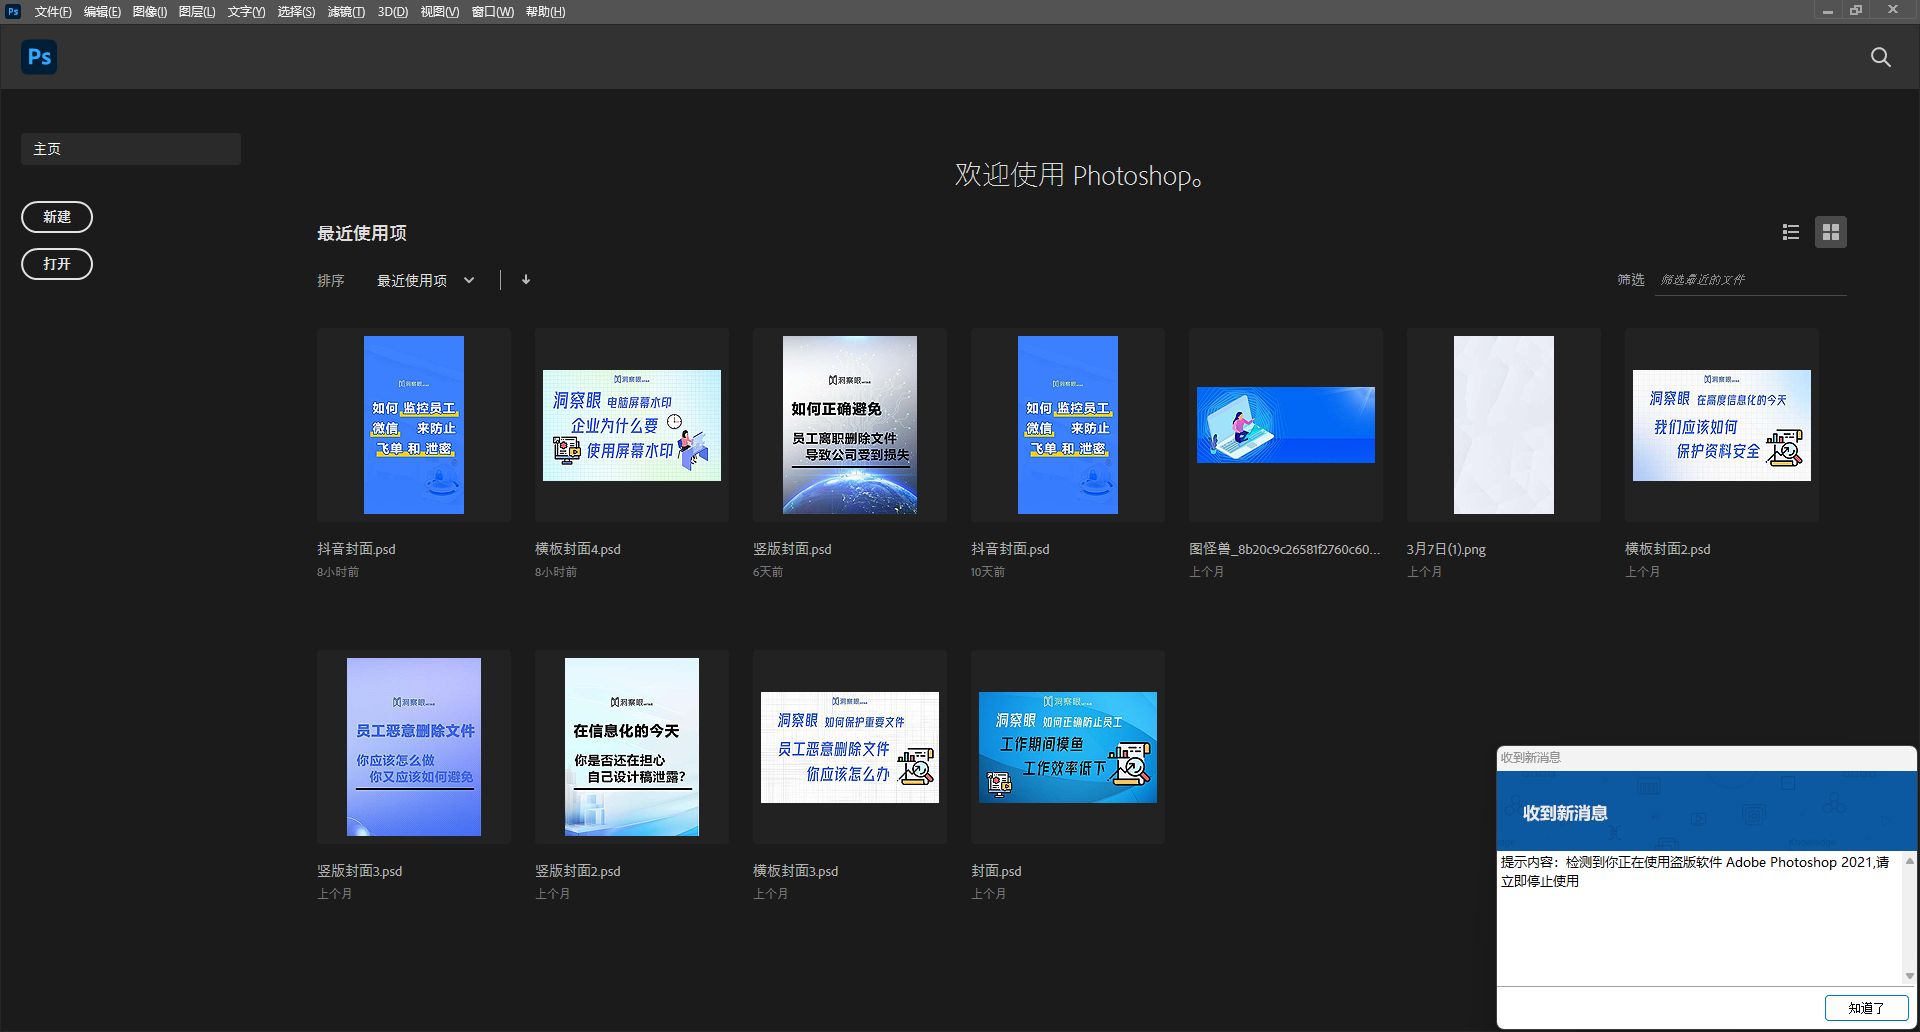Open 抖音封面.psd edited 10天前 thumbnail

click(1068, 425)
